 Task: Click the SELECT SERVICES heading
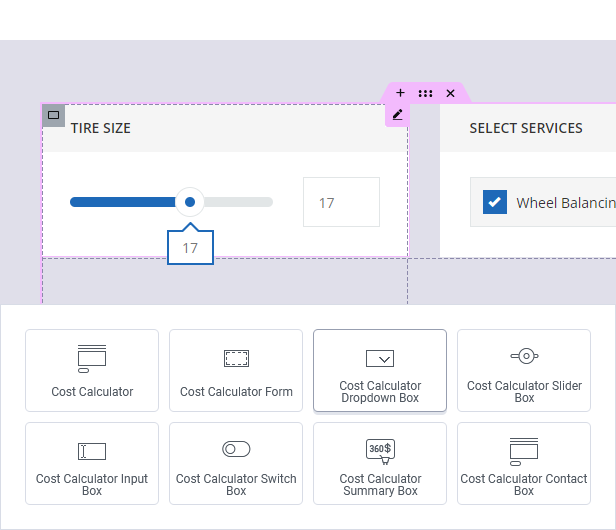tap(526, 128)
